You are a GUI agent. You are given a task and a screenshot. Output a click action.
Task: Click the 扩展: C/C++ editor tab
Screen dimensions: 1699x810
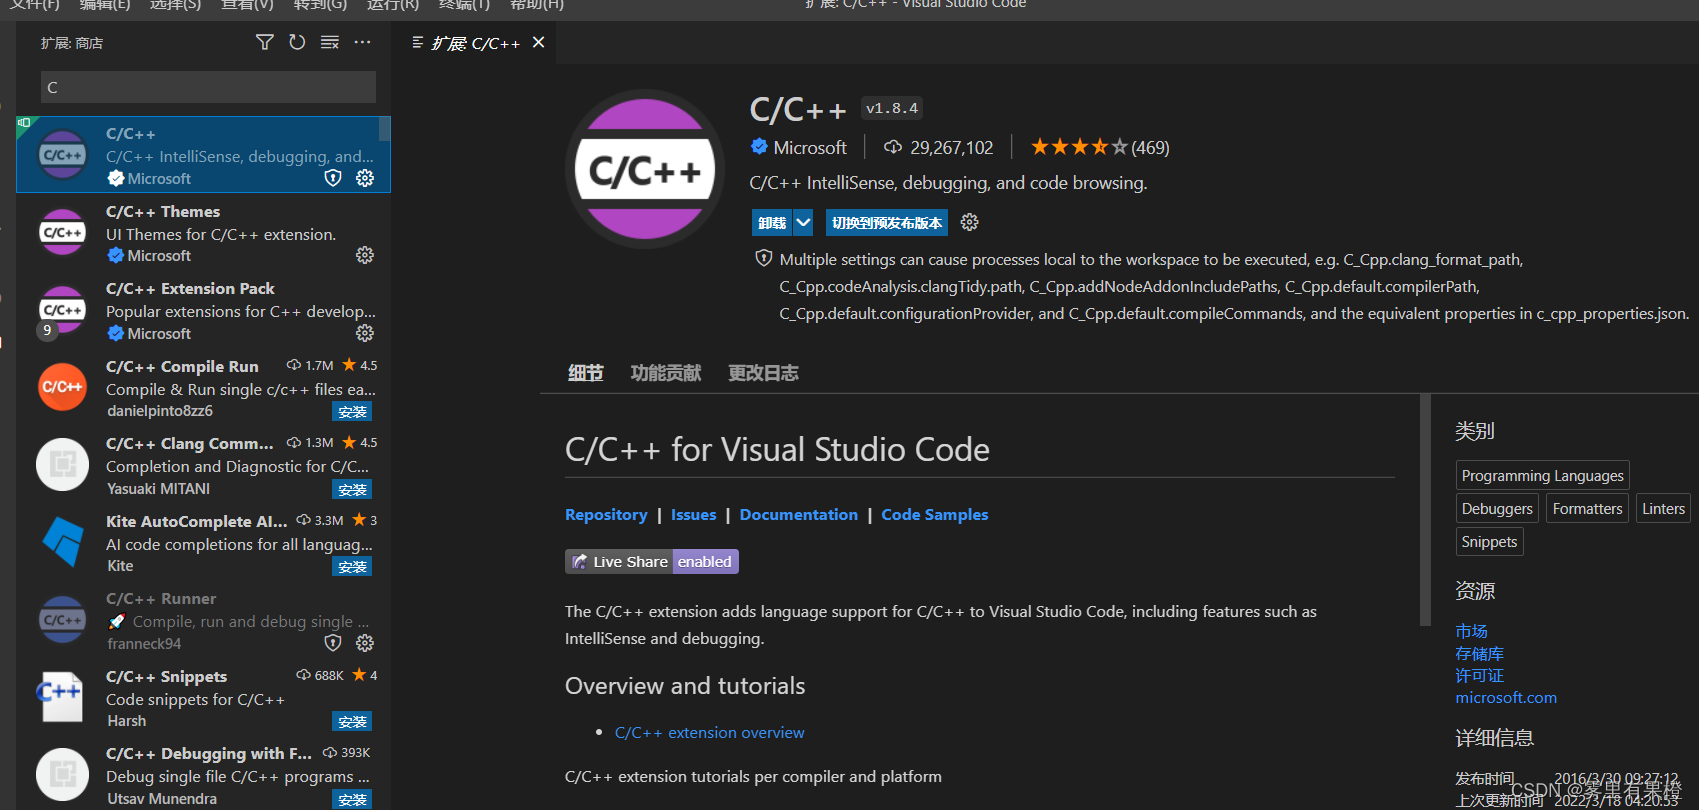click(x=474, y=42)
